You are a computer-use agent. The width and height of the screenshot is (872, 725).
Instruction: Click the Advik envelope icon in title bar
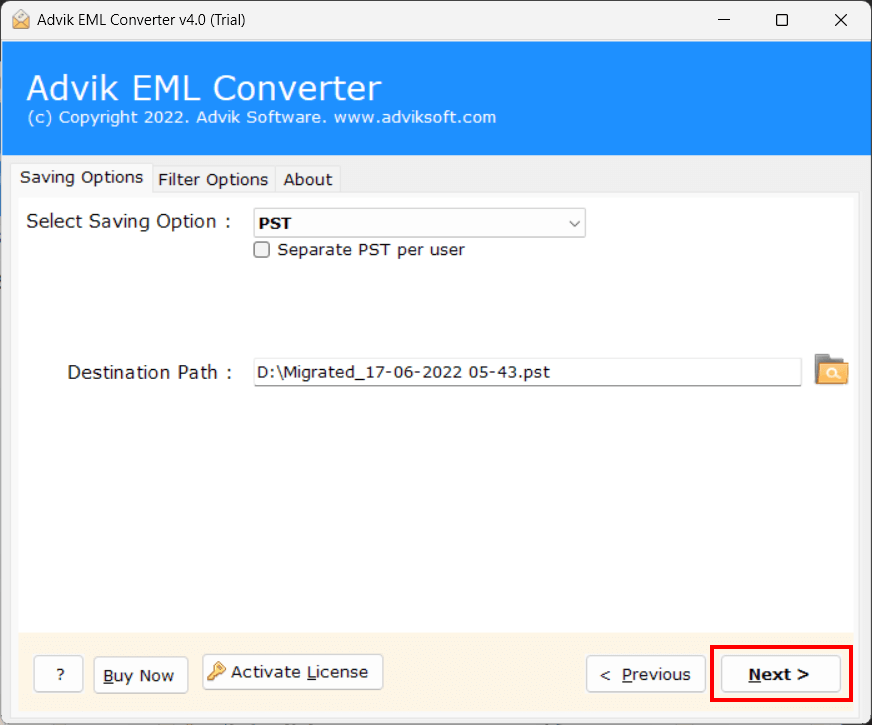click(x=21, y=19)
